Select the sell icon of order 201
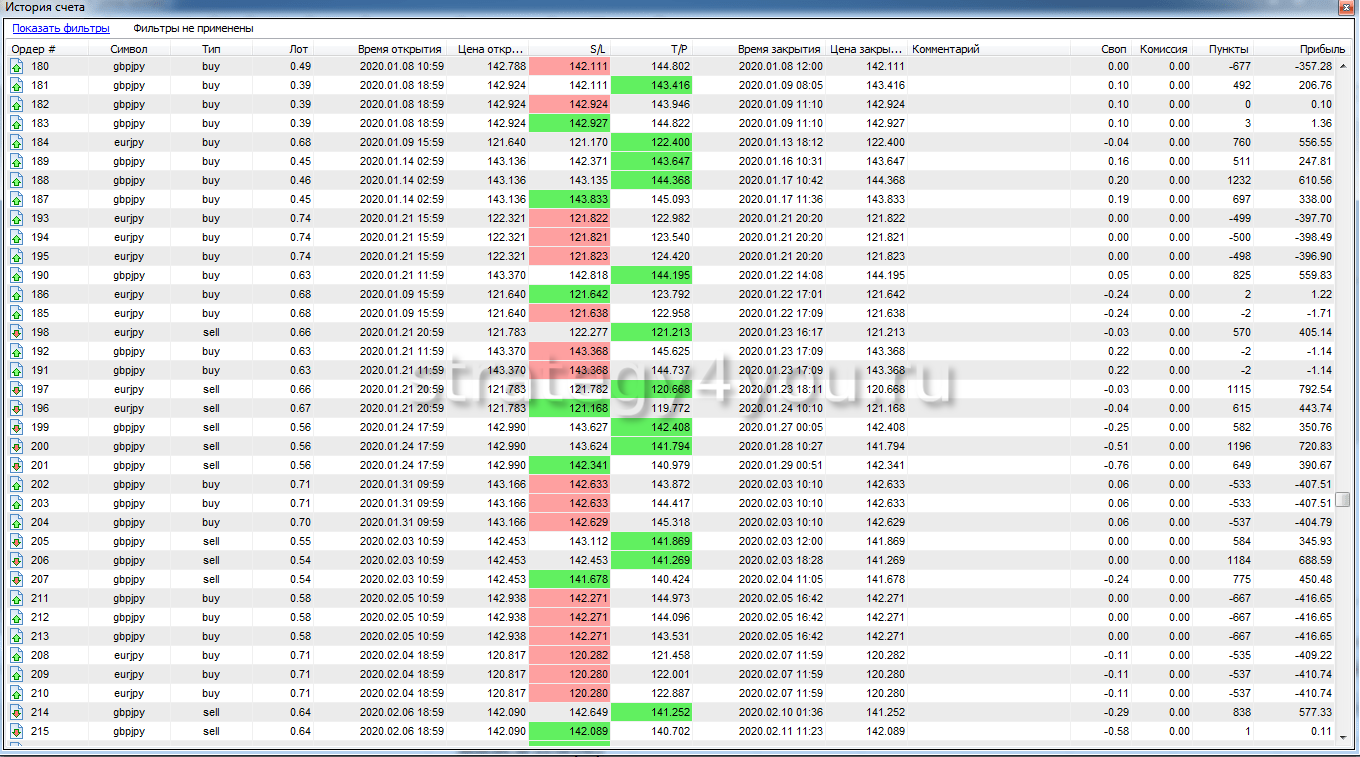 (17, 466)
